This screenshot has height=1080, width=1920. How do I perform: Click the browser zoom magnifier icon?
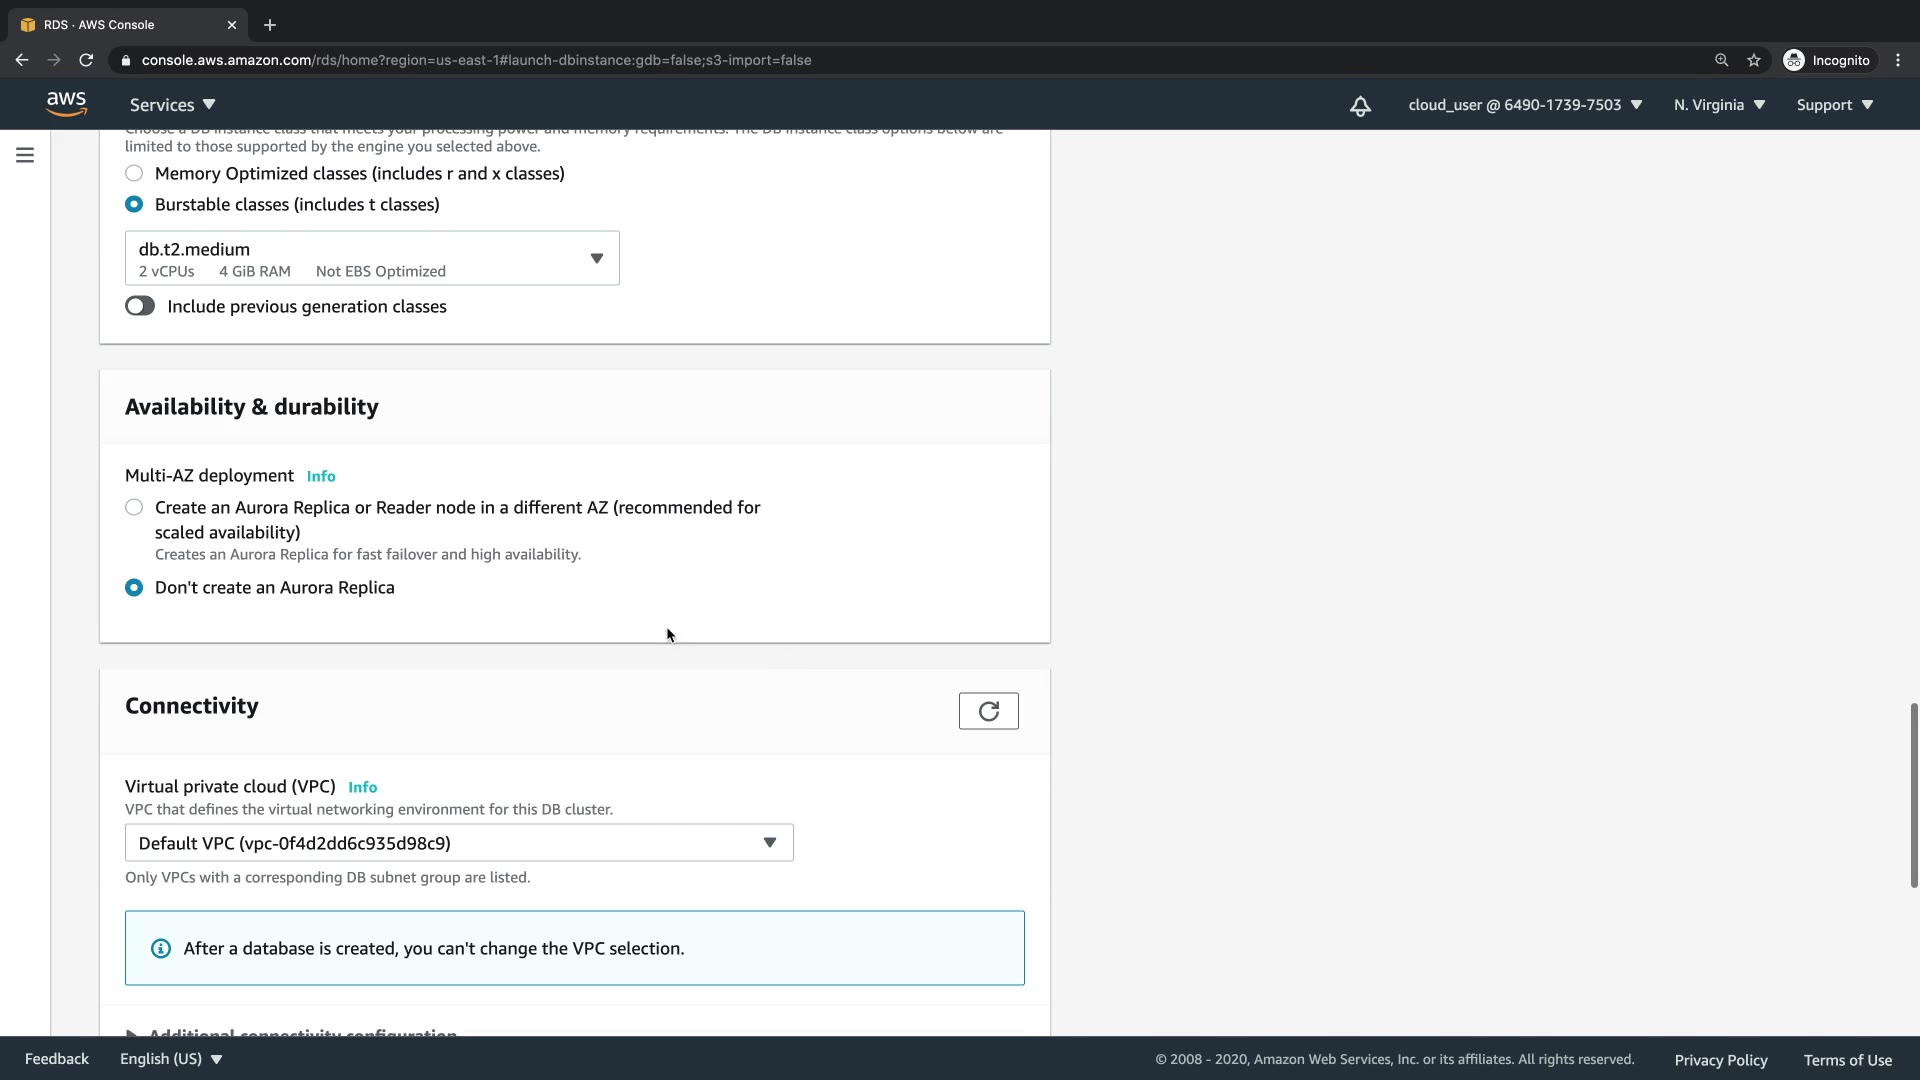(x=1721, y=60)
